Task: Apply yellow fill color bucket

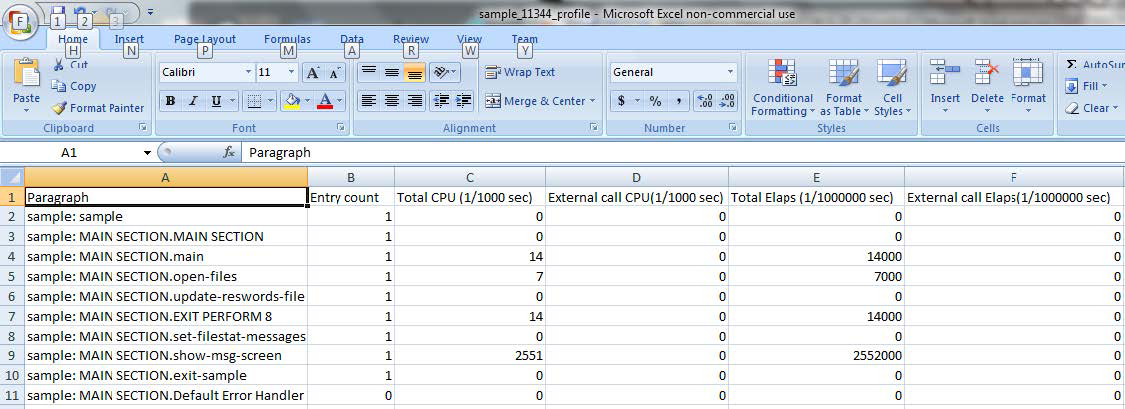Action: coord(292,101)
